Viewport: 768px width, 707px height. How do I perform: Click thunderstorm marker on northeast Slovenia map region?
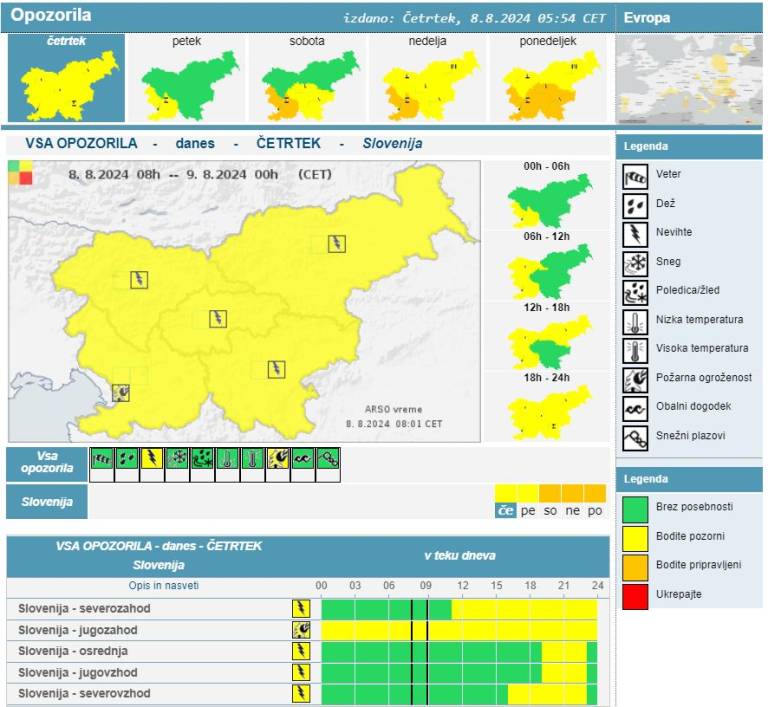pyautogui.click(x=337, y=243)
